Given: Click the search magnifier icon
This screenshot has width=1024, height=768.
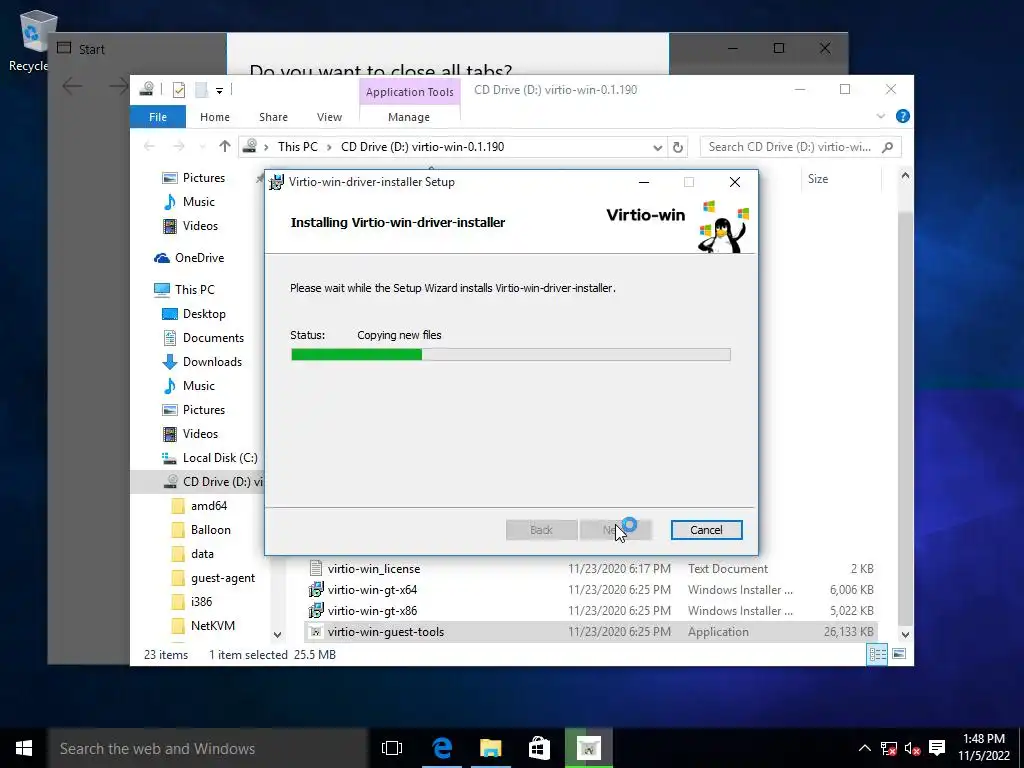Looking at the screenshot, I should tap(887, 147).
